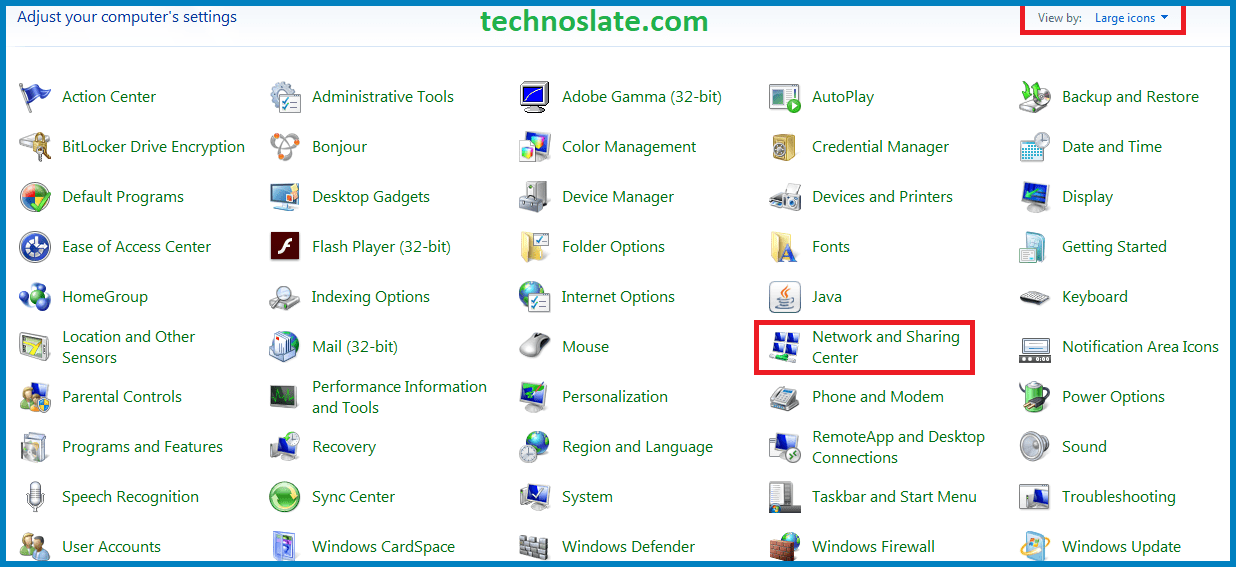Click the View by dropdown arrow
The width and height of the screenshot is (1236, 567).
[1164, 18]
